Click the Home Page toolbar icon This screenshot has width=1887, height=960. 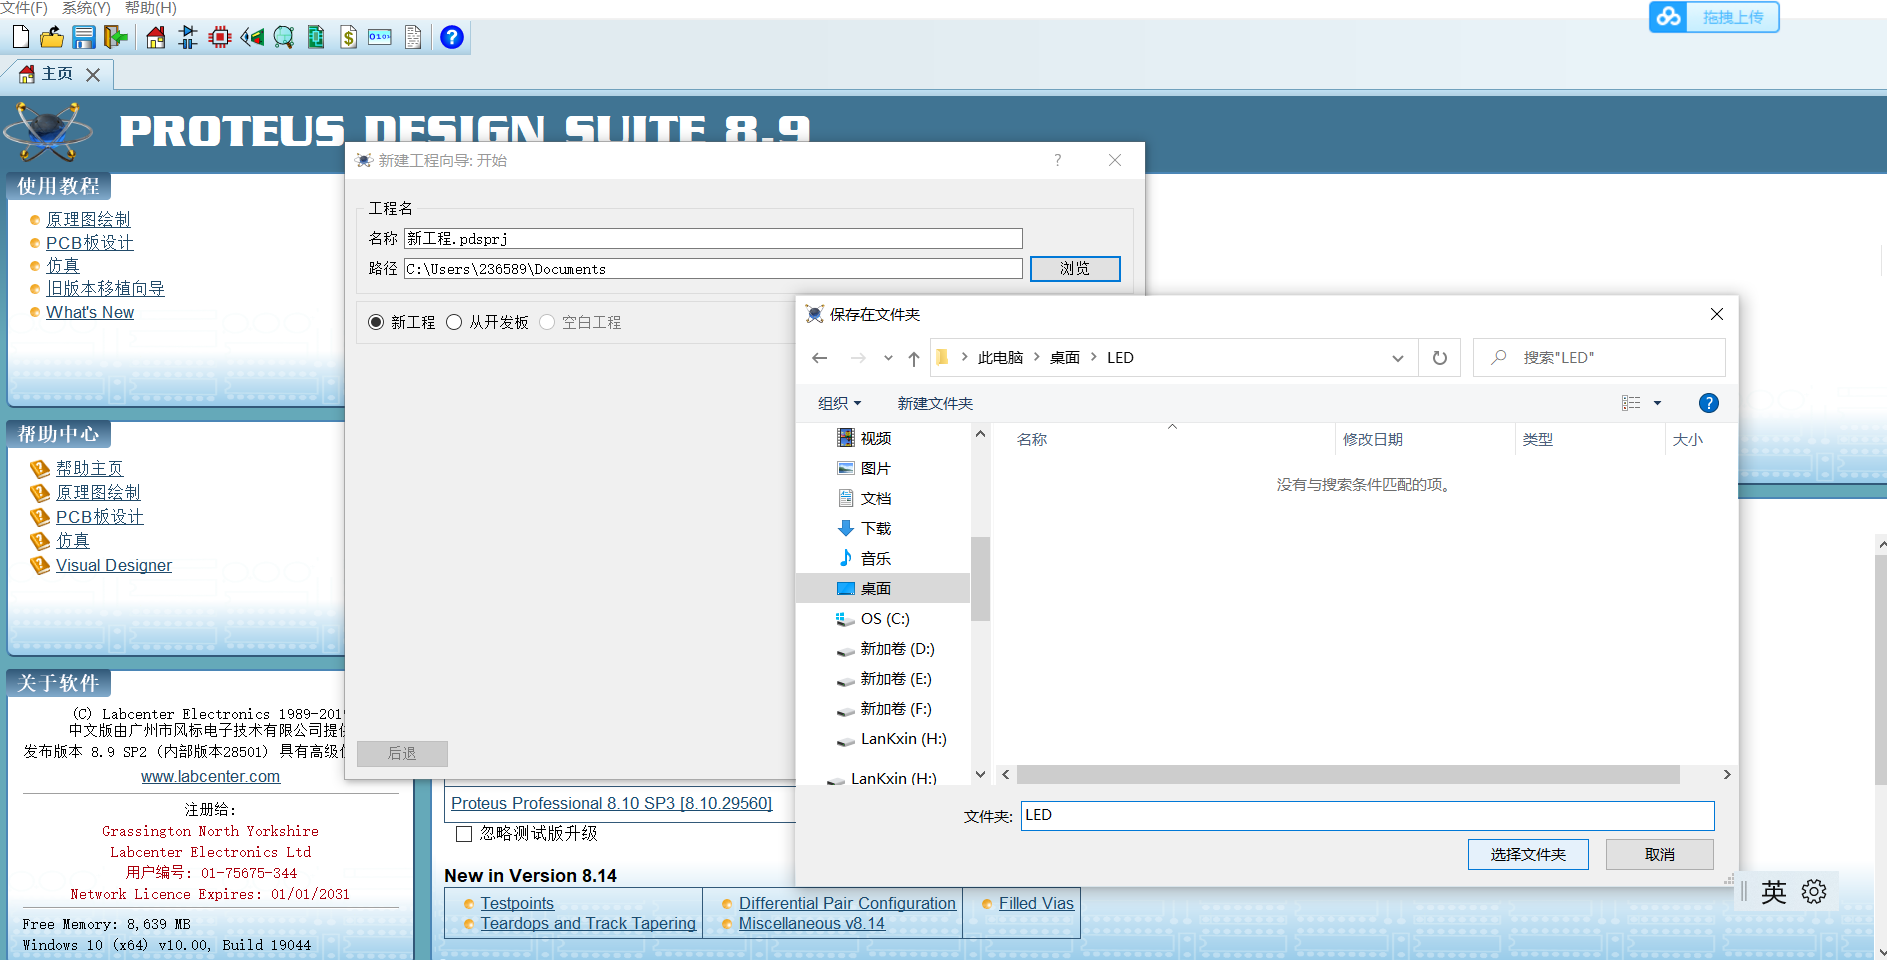pos(155,37)
